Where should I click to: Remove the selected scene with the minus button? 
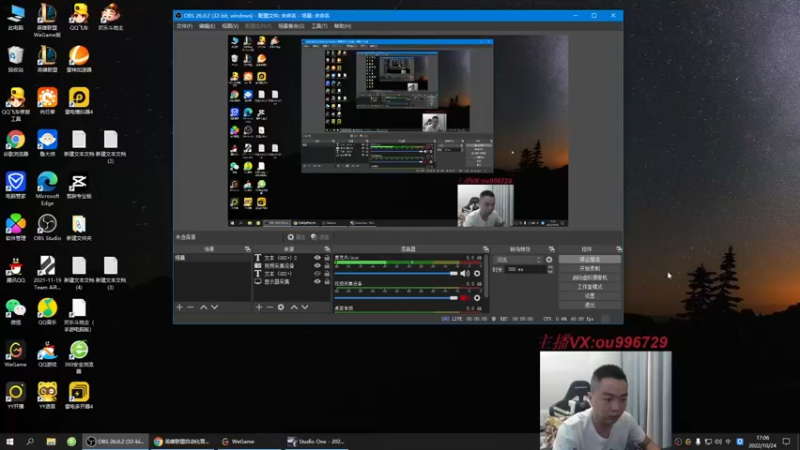click(190, 307)
